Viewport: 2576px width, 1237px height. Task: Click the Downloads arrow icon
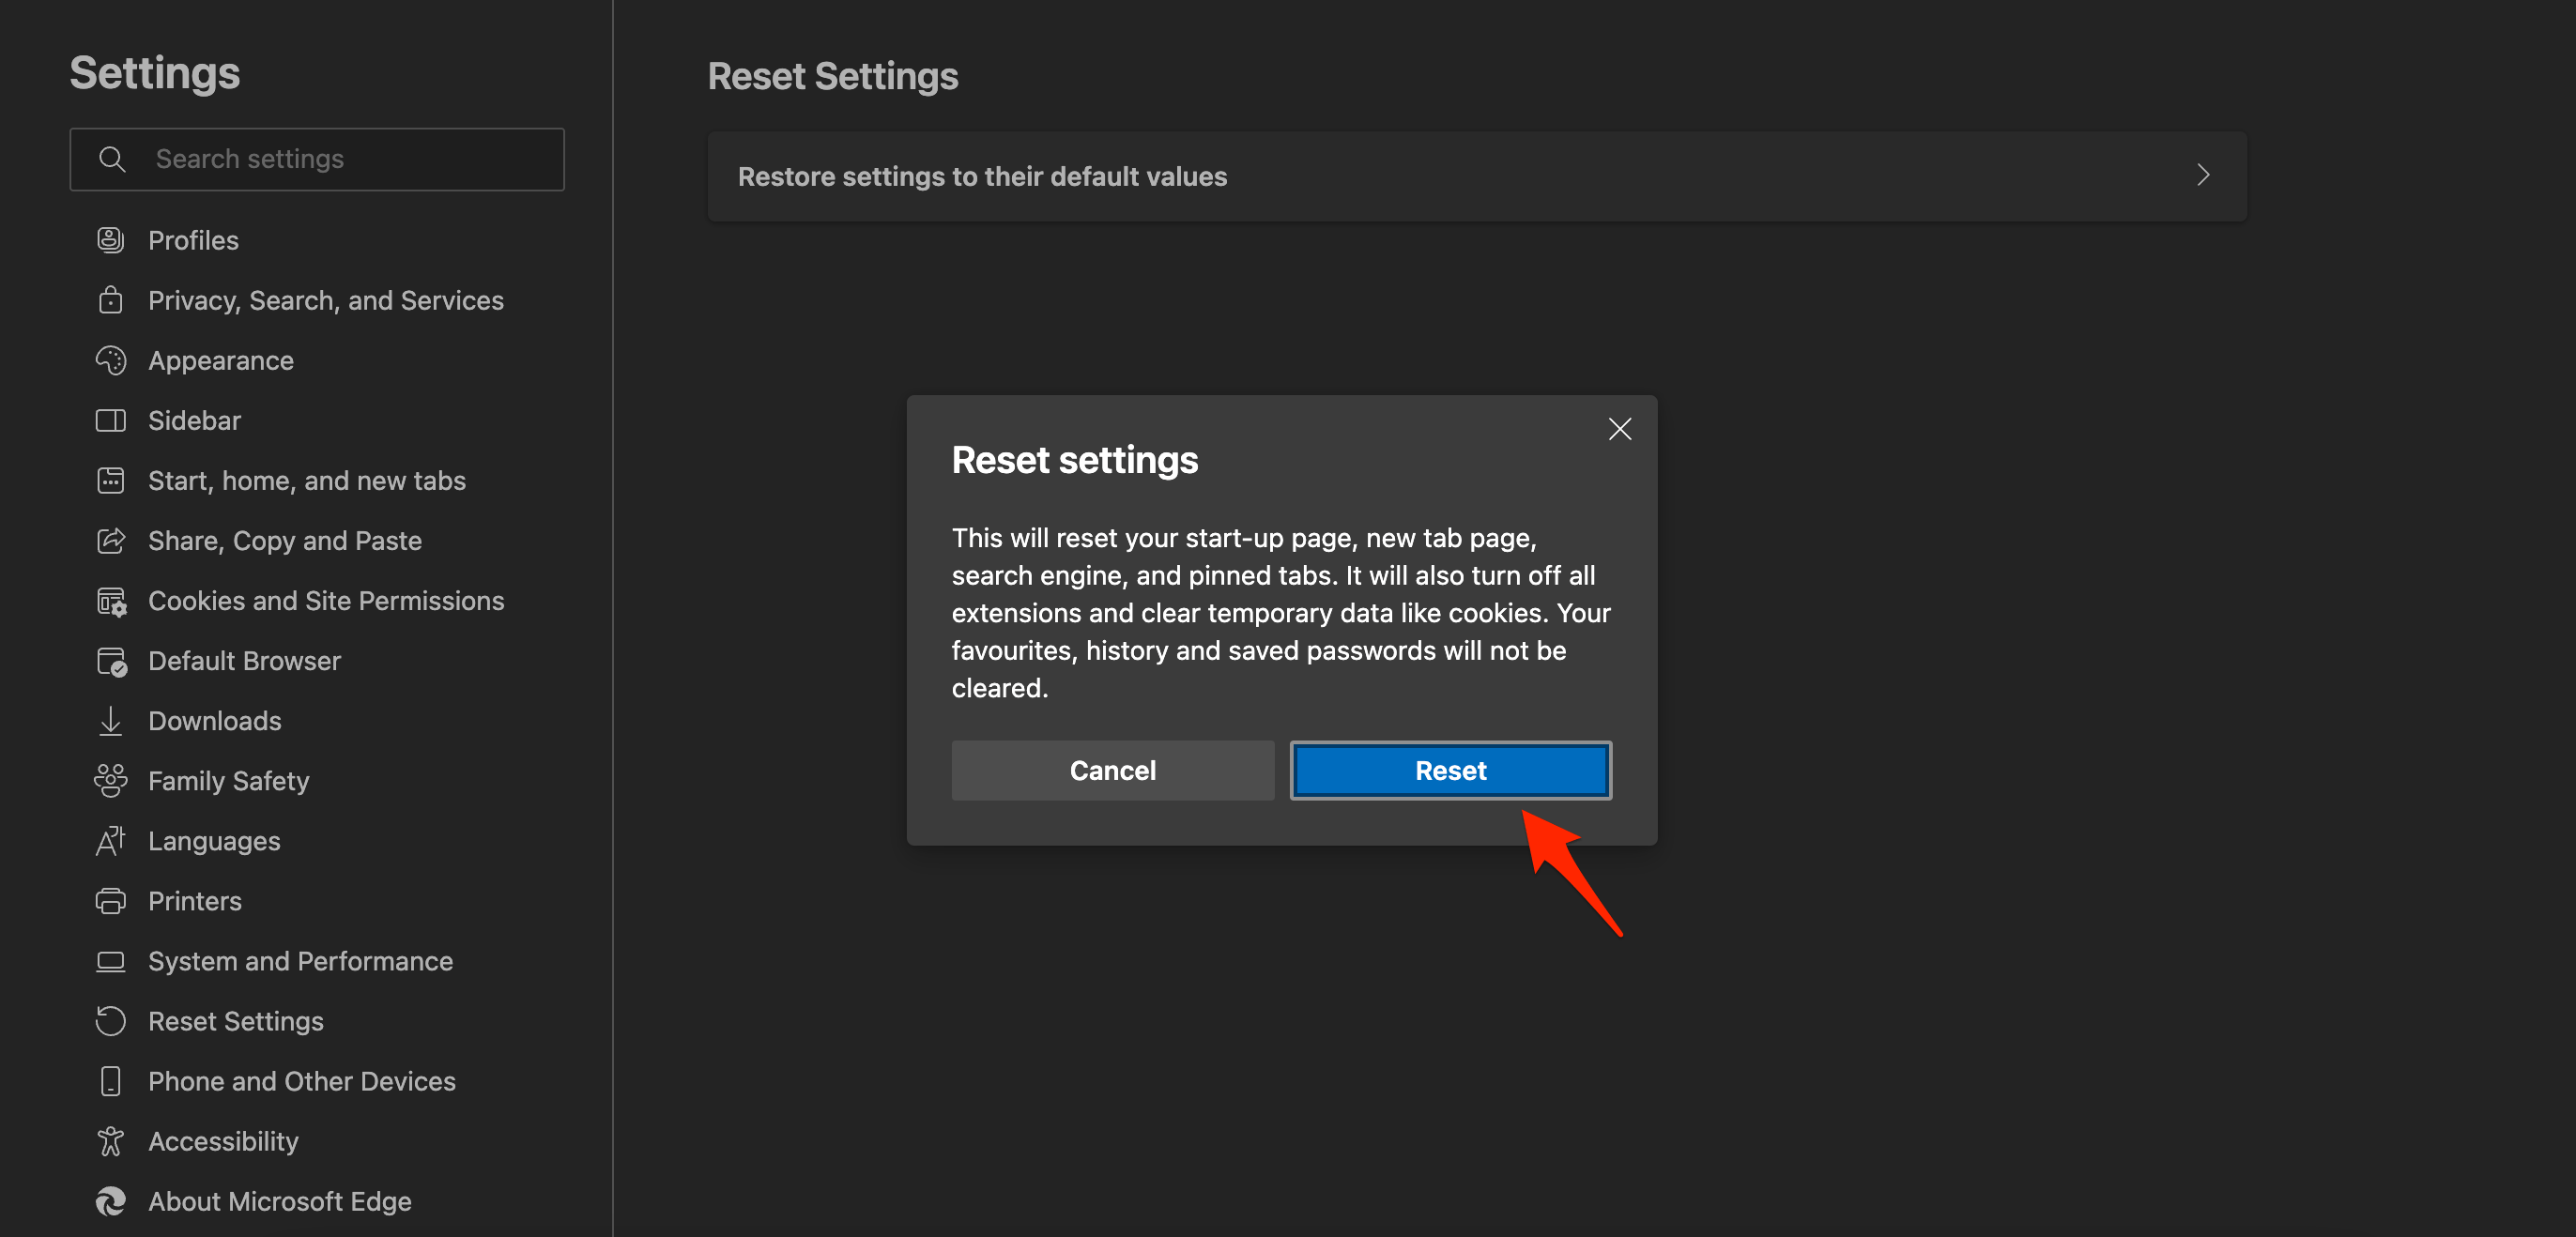pos(111,721)
